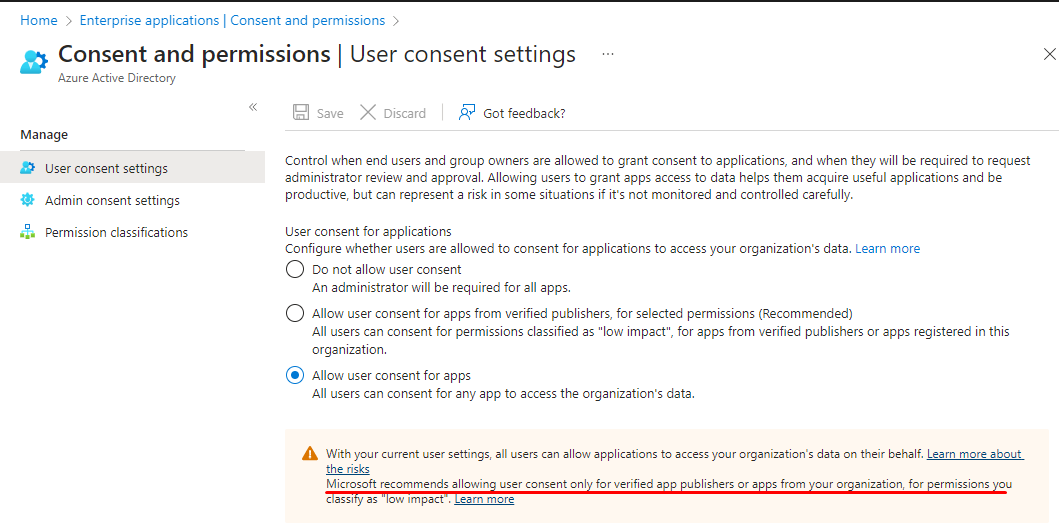The image size is (1059, 526).
Task: Click chevron after Home in breadcrumb
Action: click(69, 21)
